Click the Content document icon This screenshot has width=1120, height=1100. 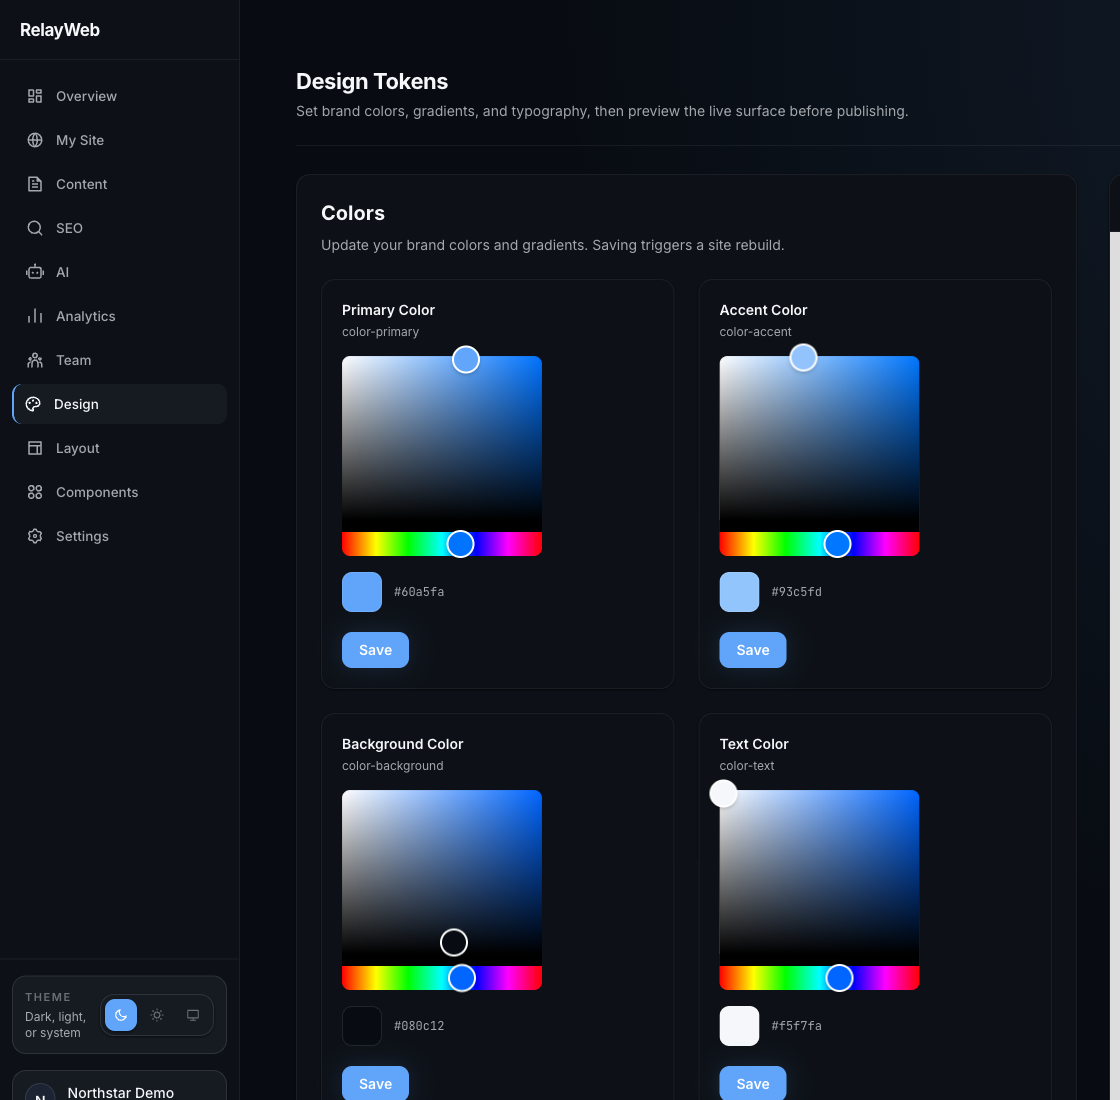(35, 184)
